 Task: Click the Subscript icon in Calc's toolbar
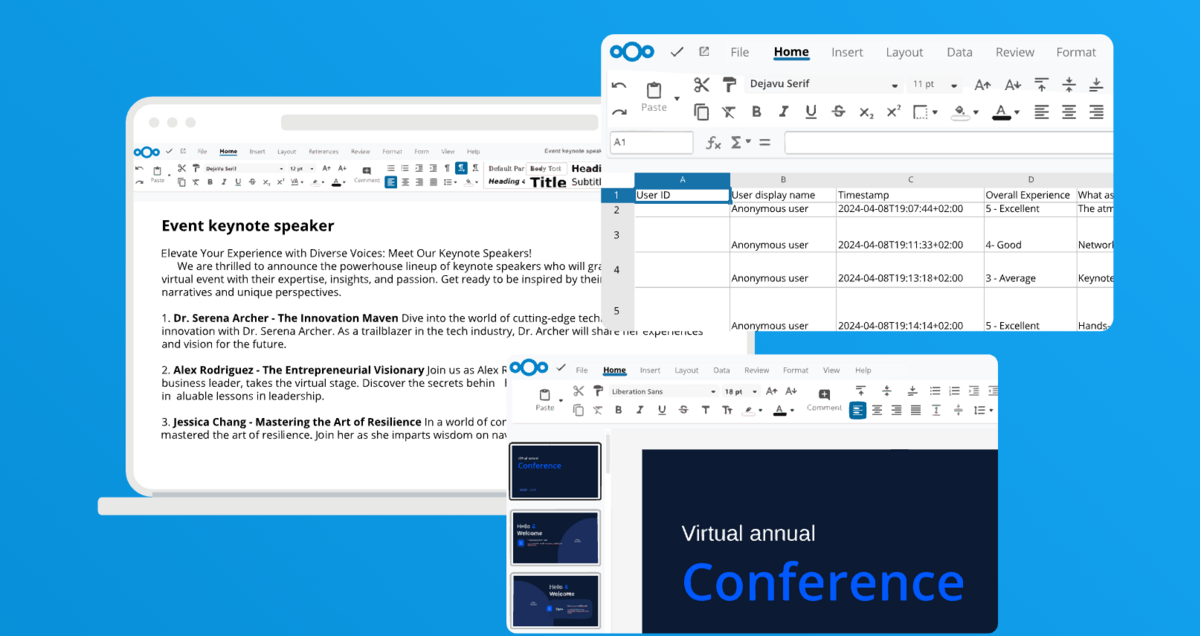coord(865,113)
